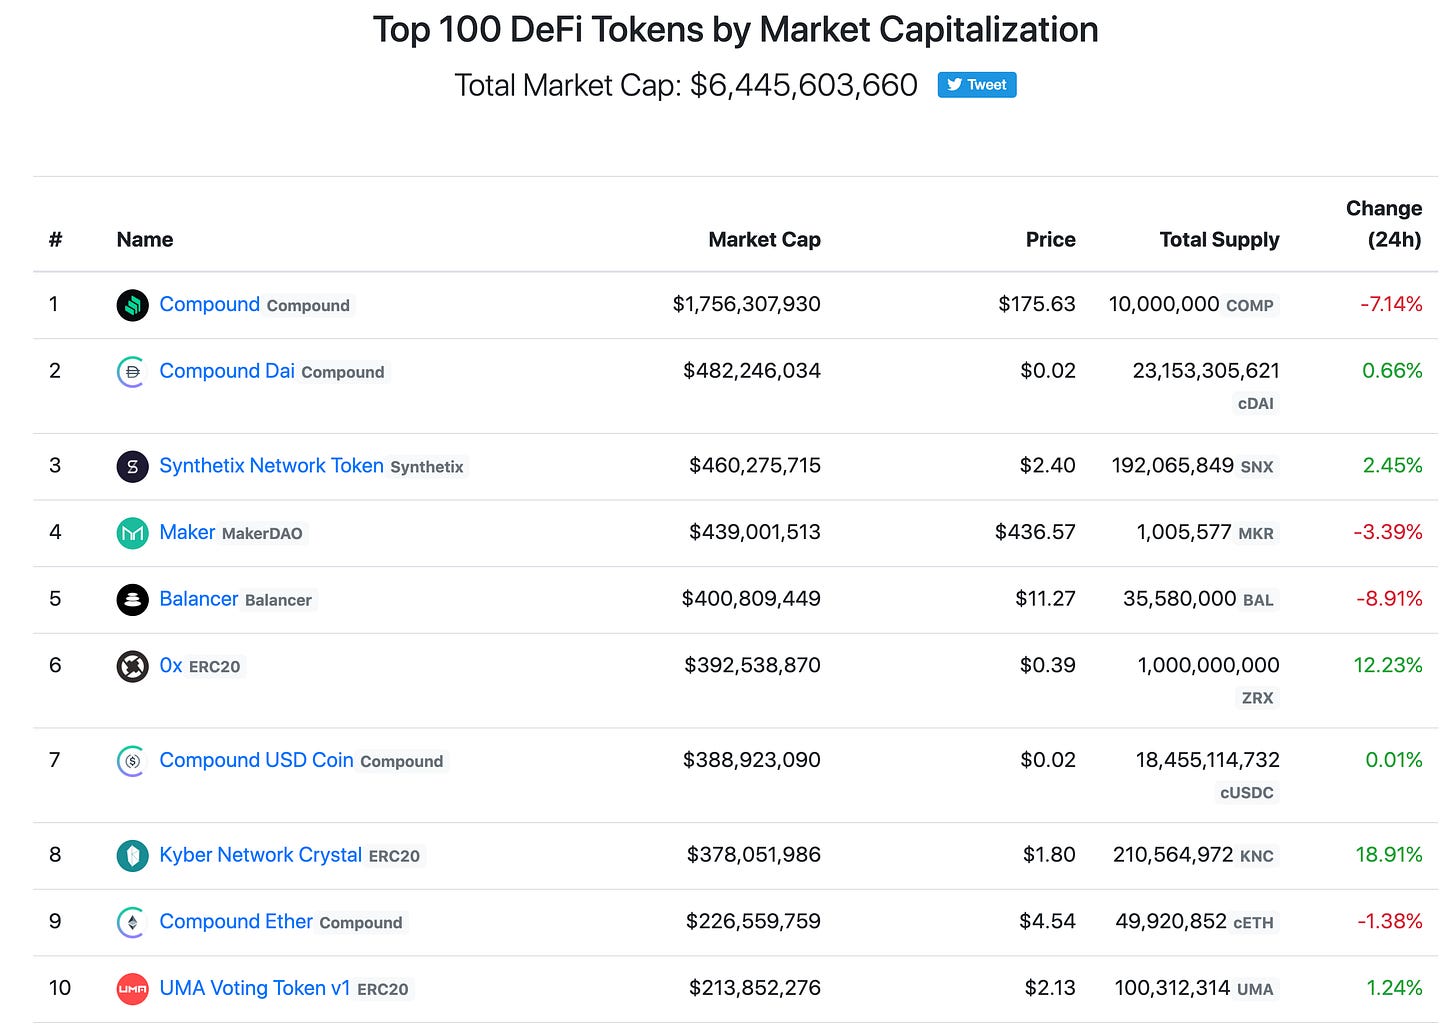The width and height of the screenshot is (1456, 1024).
Task: Select the $226,559,759 market cap value
Action: coord(753,921)
